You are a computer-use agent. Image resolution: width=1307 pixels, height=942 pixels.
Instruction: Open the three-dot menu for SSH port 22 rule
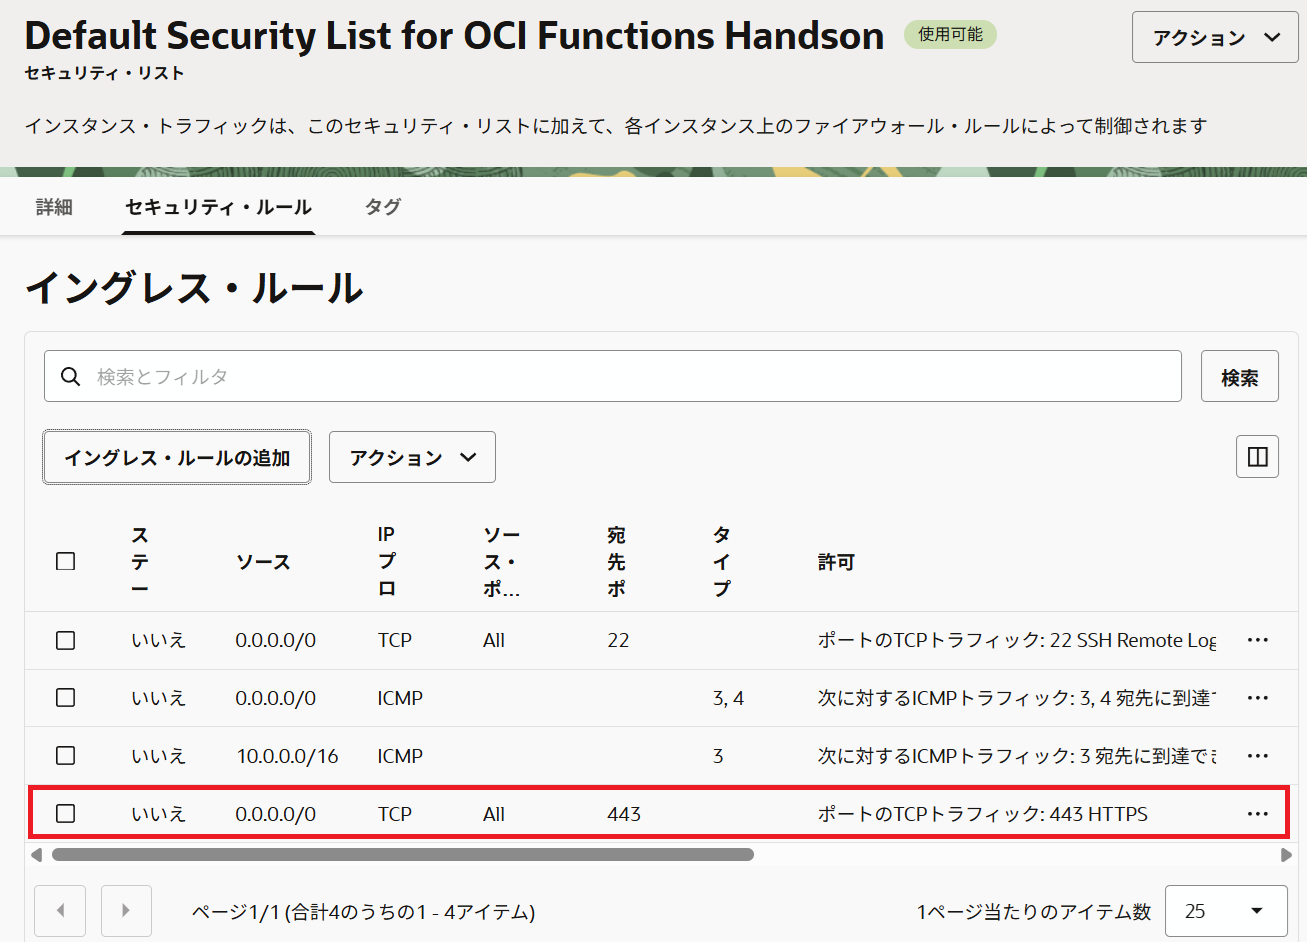1257,640
